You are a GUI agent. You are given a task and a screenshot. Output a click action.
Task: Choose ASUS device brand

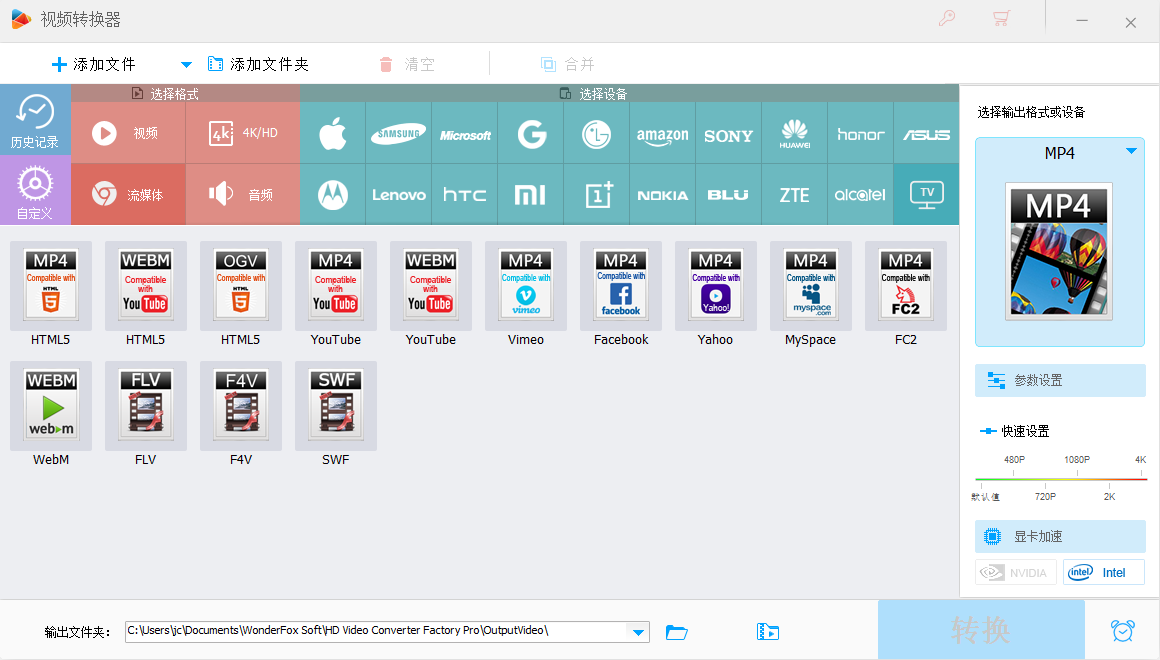[926, 133]
